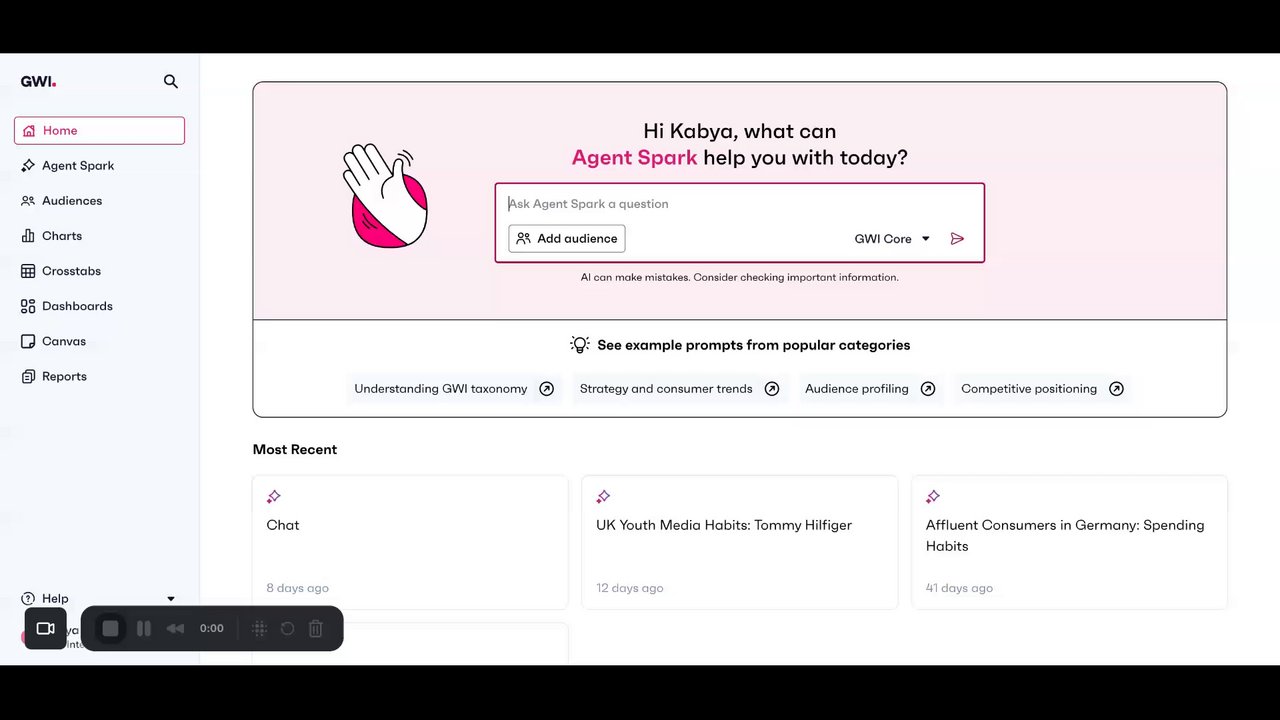Screen dimensions: 1280x720
Task: Click the GWI logo
Action: point(38,82)
